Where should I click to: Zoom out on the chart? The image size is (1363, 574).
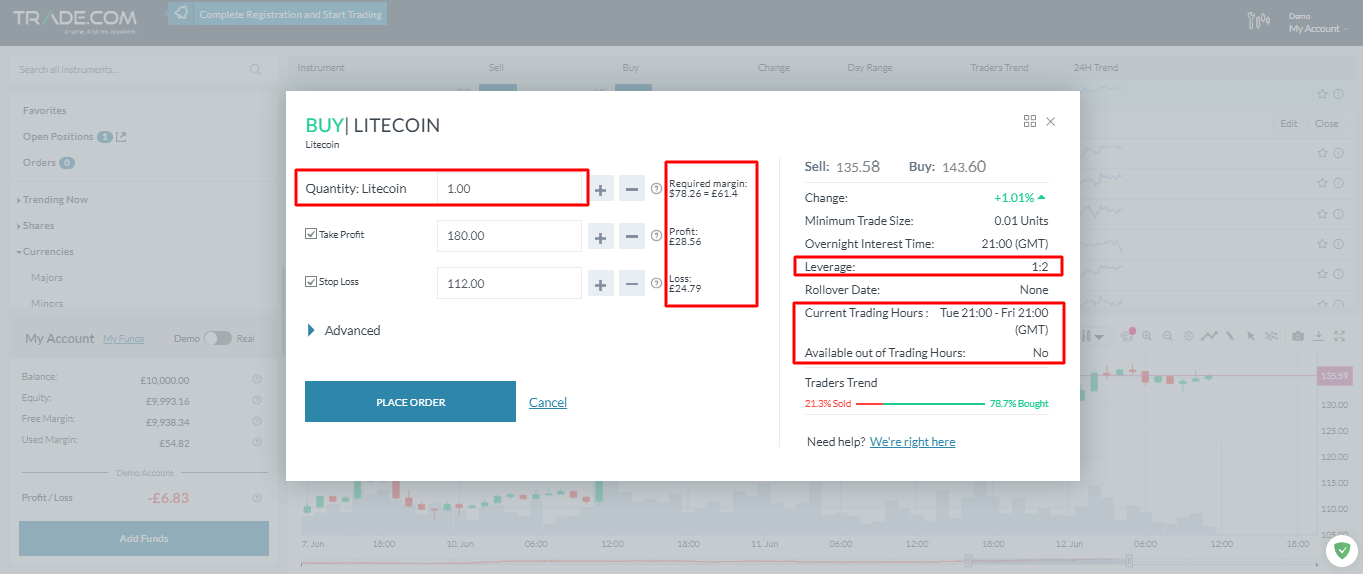point(1168,337)
